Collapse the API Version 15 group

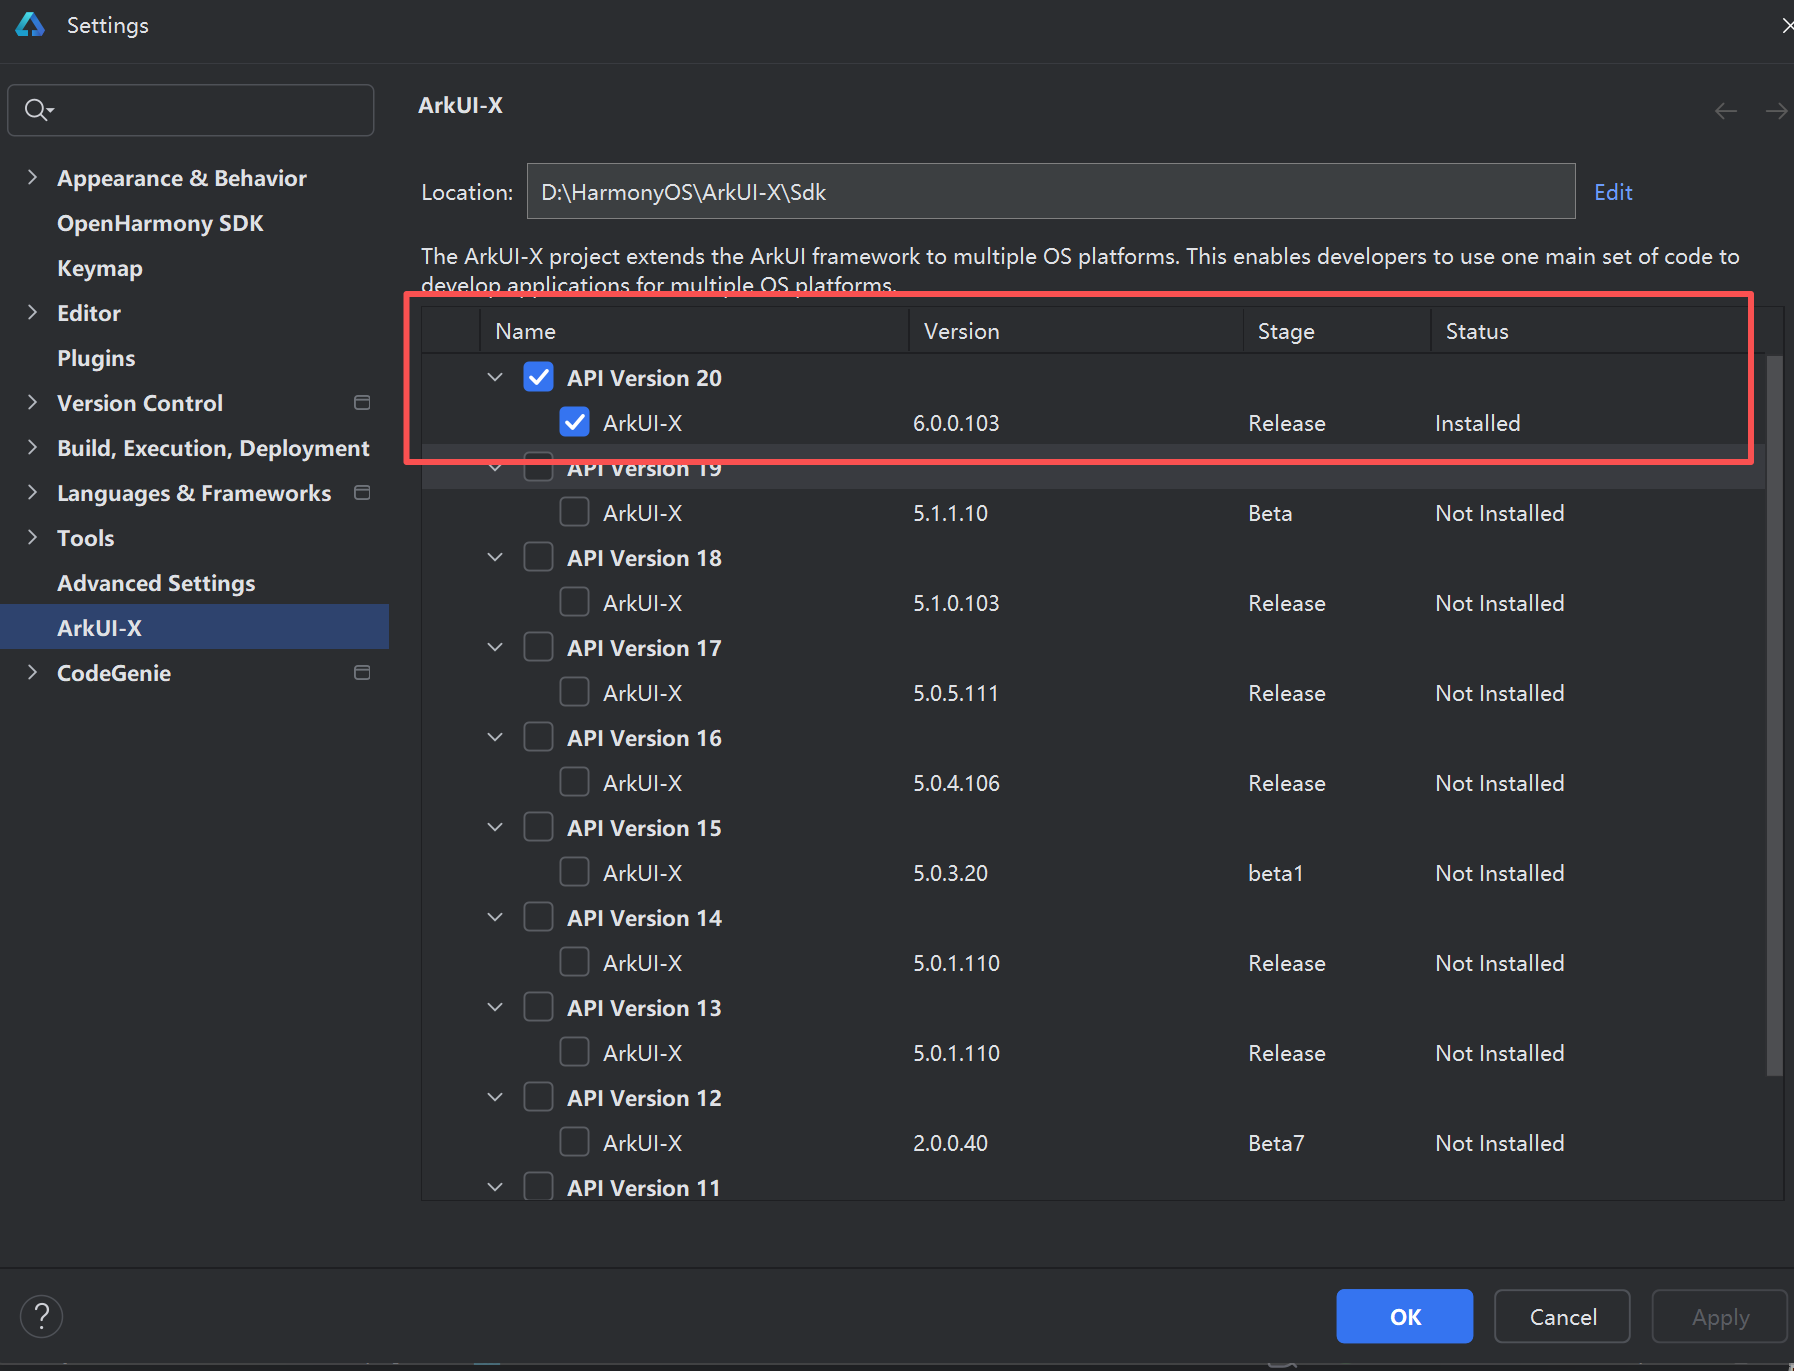pos(495,827)
